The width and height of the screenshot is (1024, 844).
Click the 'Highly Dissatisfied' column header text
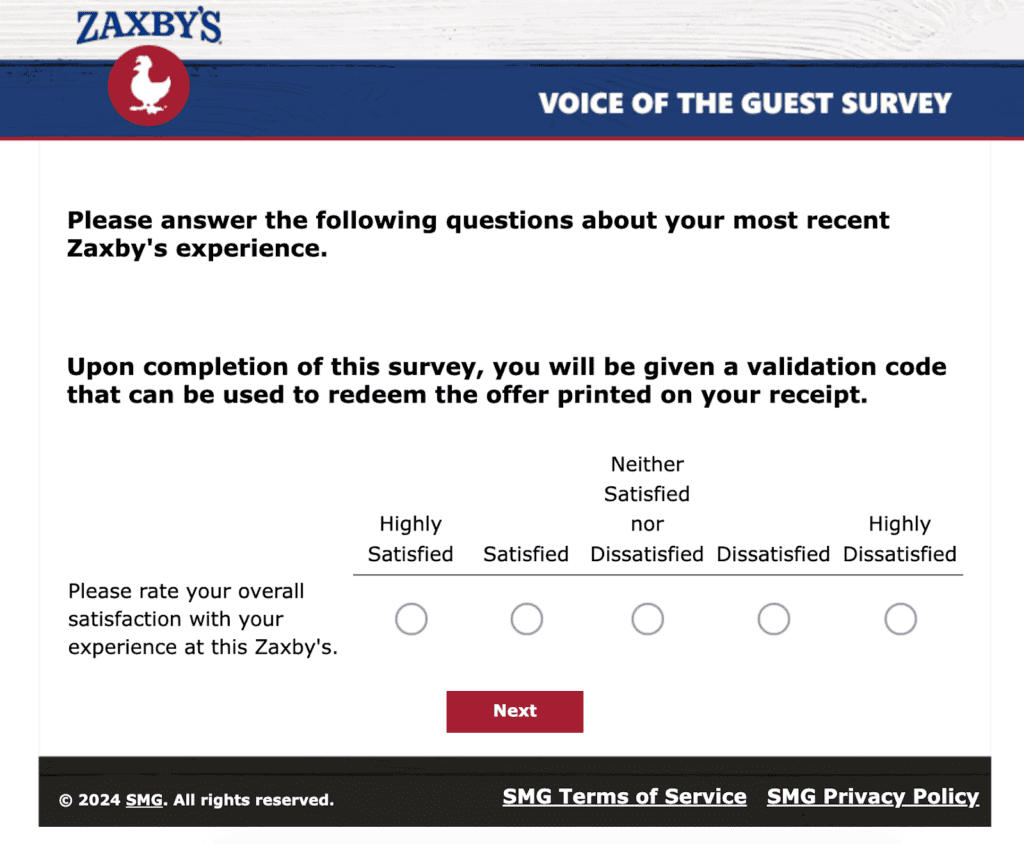[x=900, y=539]
